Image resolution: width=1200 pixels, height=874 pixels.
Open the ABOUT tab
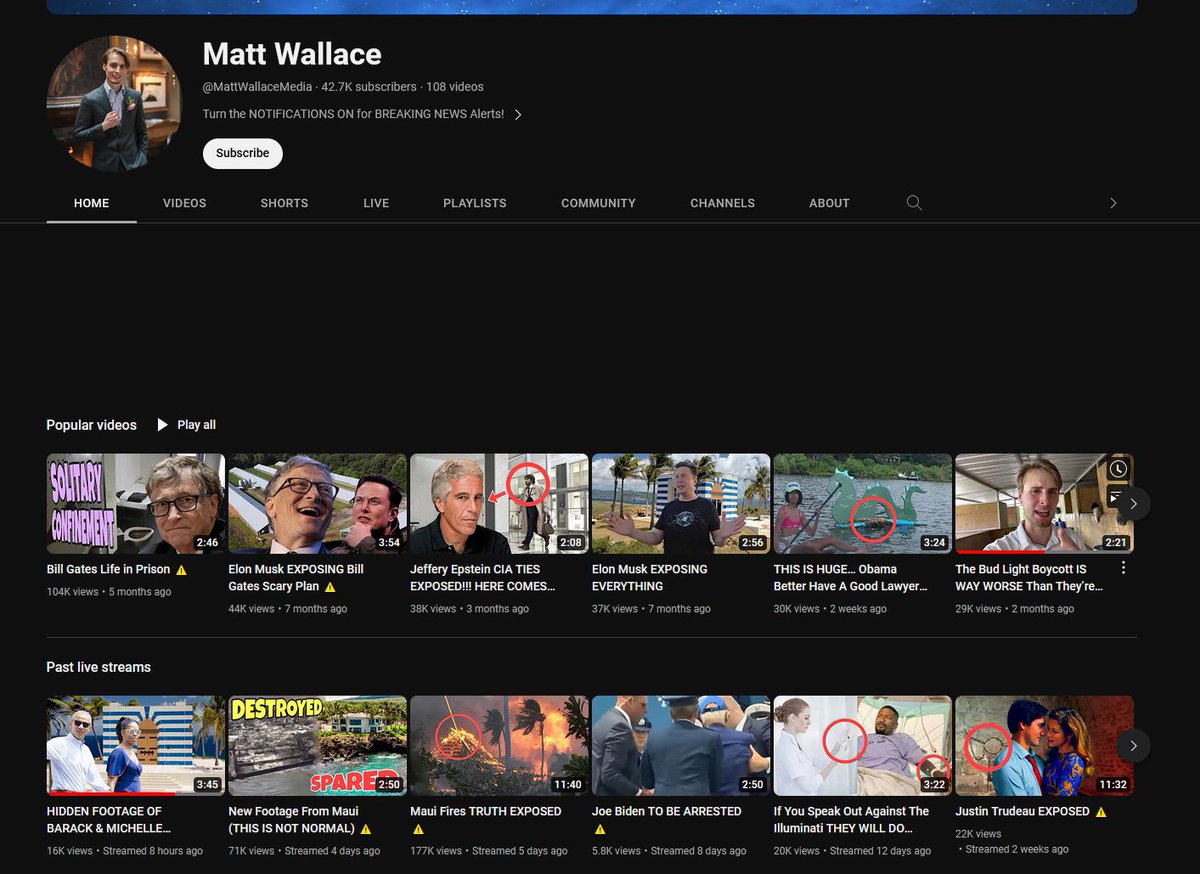[829, 203]
